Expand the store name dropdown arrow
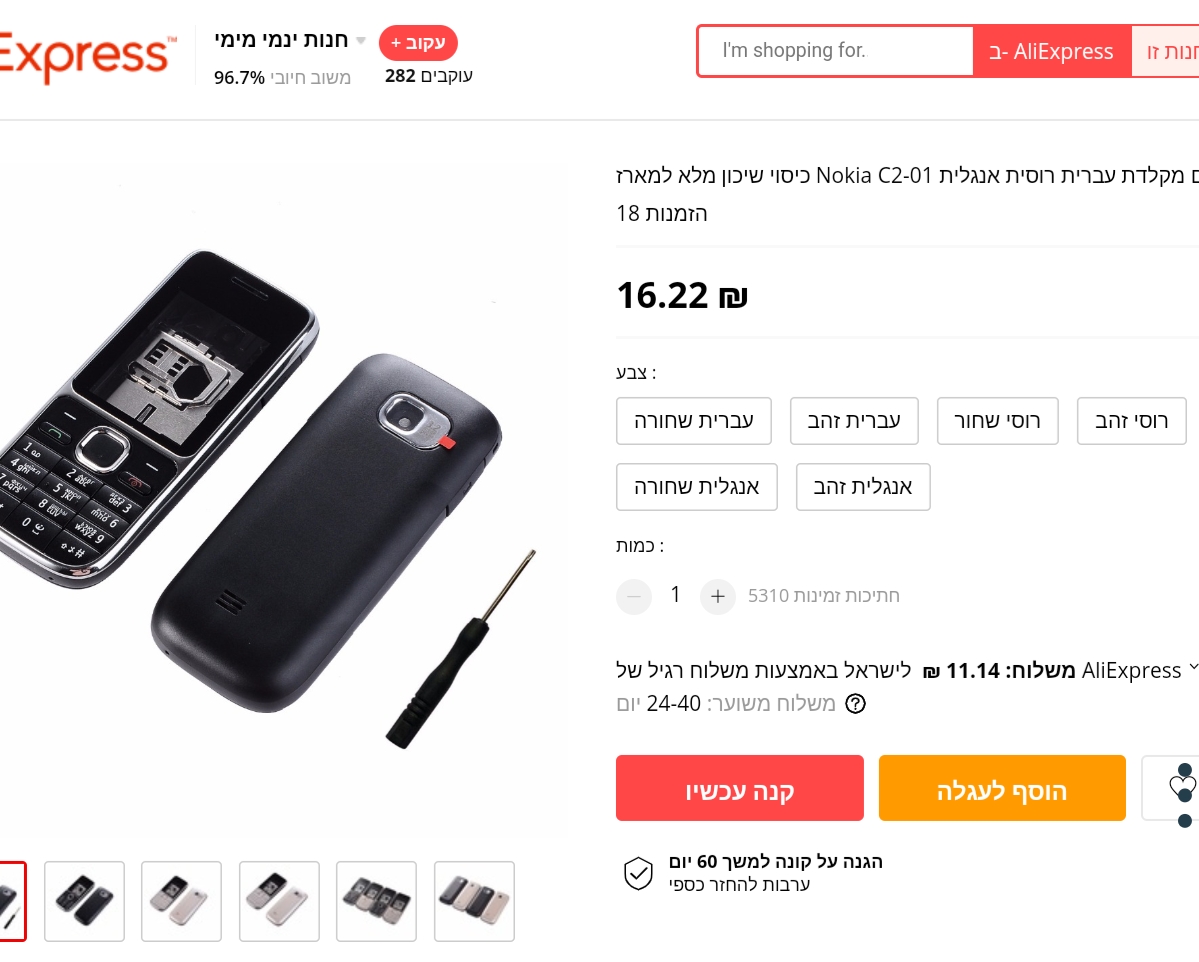1199x962 pixels. tap(361, 41)
